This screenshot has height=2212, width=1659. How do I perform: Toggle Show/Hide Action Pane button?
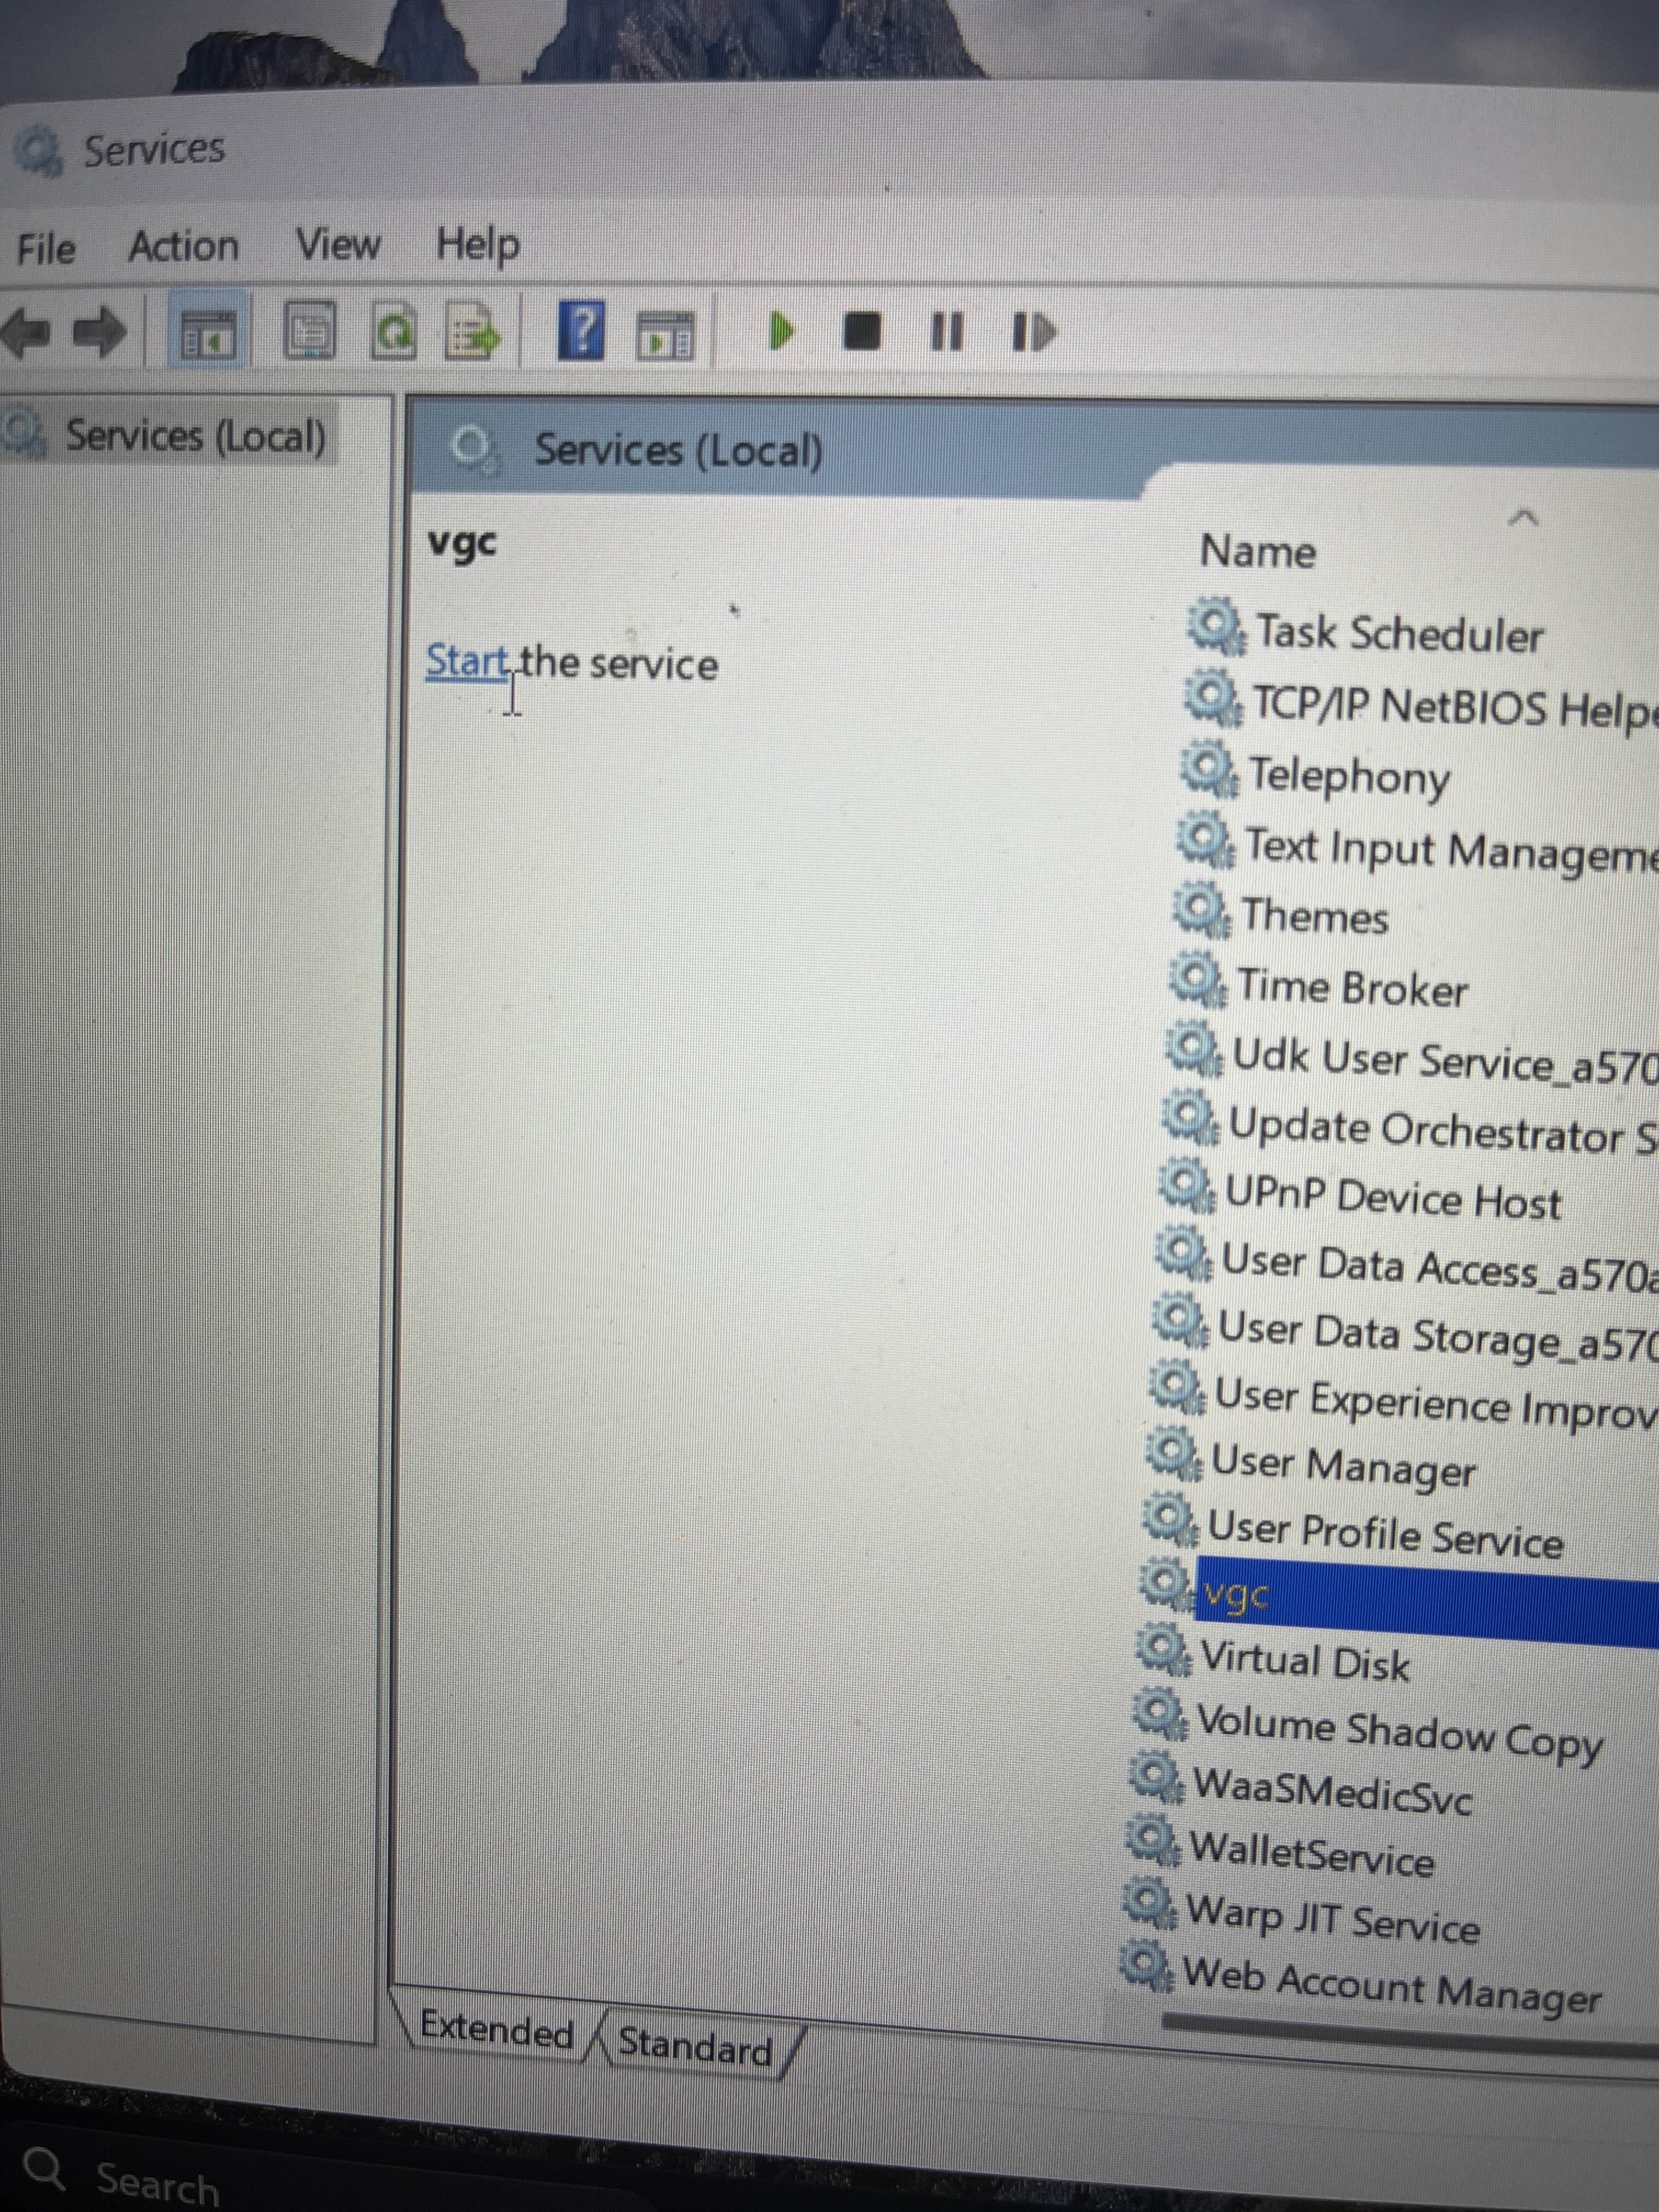(x=665, y=336)
